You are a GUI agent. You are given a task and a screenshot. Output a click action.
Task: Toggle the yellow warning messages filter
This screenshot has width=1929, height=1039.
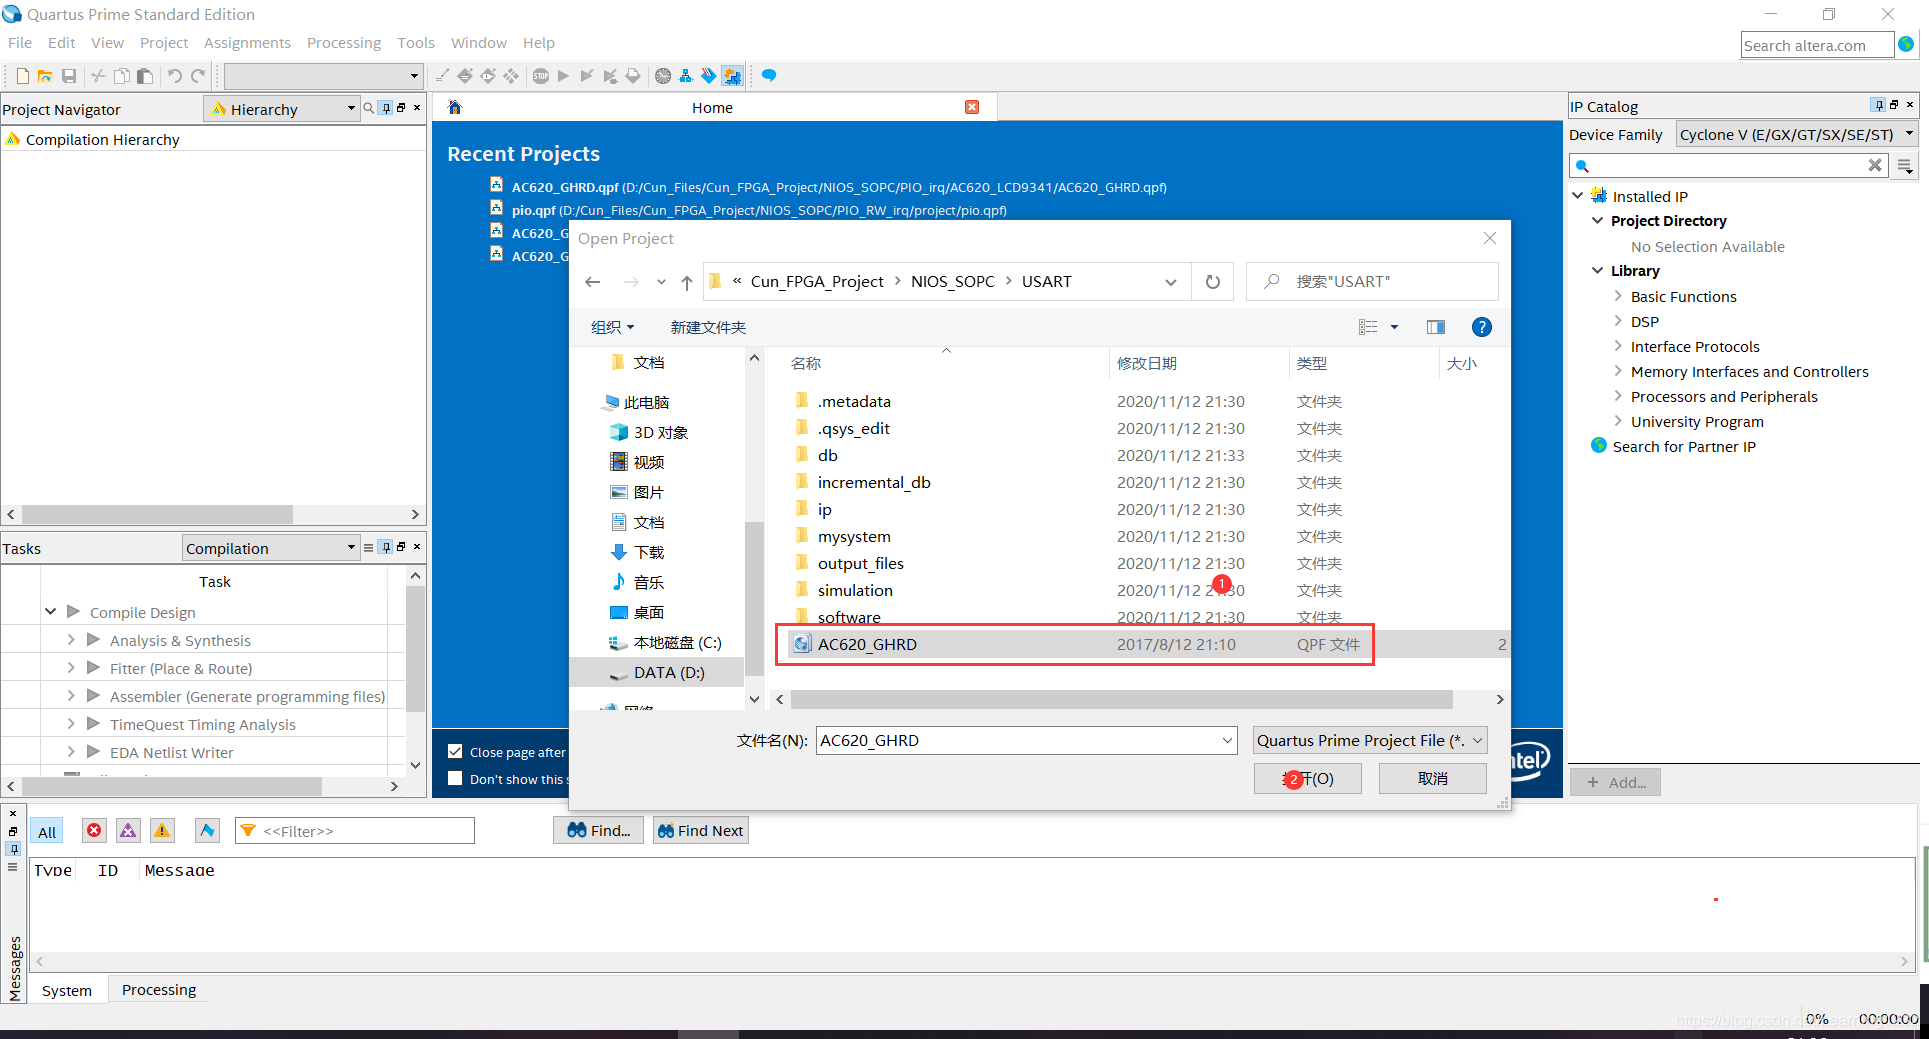162,830
